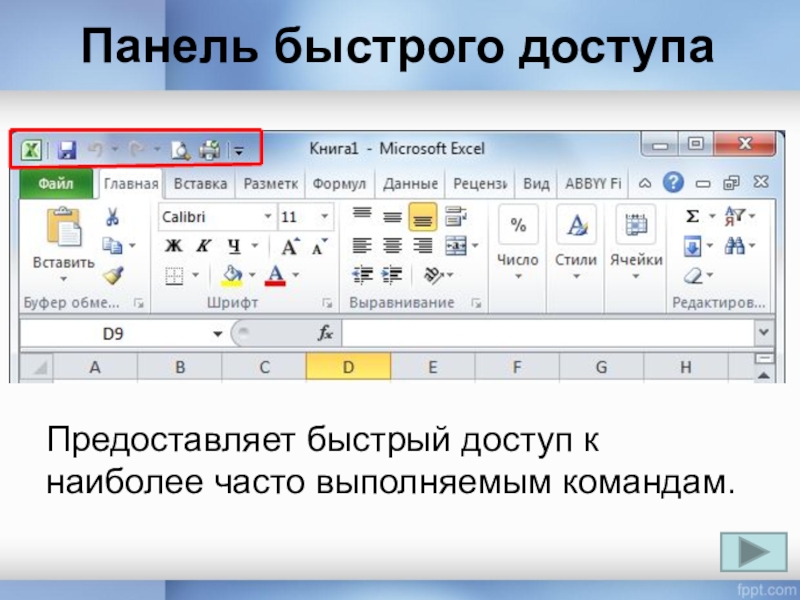The width and height of the screenshot is (800, 600).
Task: Open Customize Quick Access Toolbar arrow
Action: pos(239,151)
